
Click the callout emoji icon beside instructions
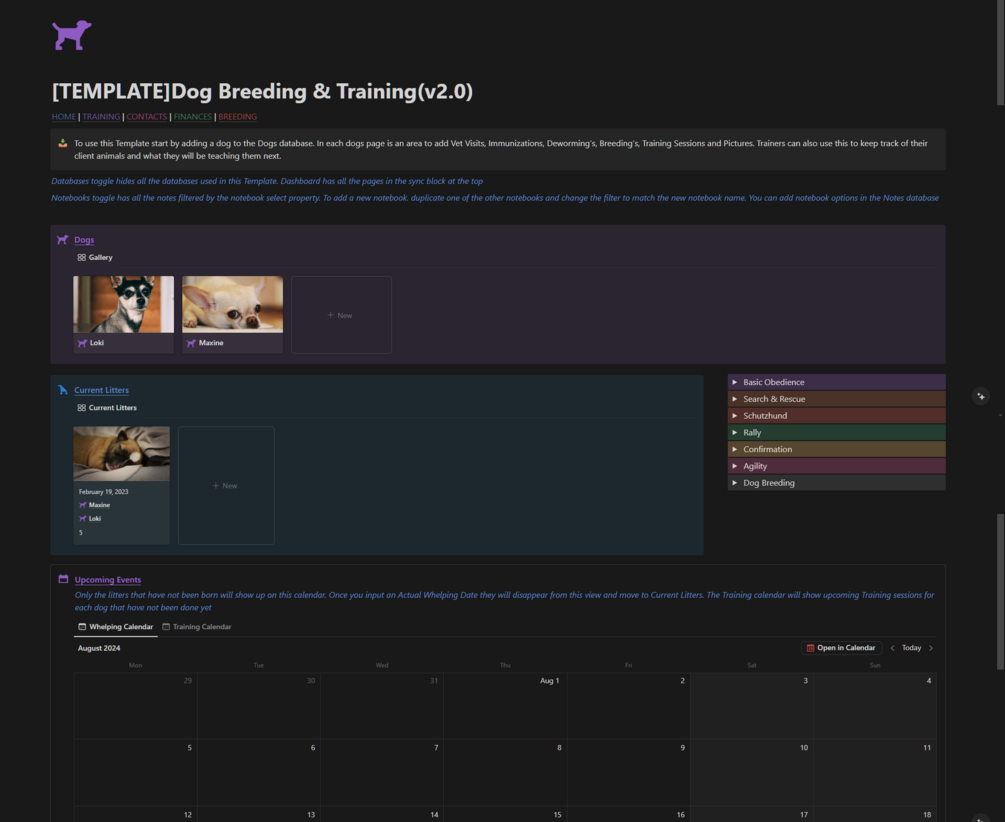click(63, 143)
